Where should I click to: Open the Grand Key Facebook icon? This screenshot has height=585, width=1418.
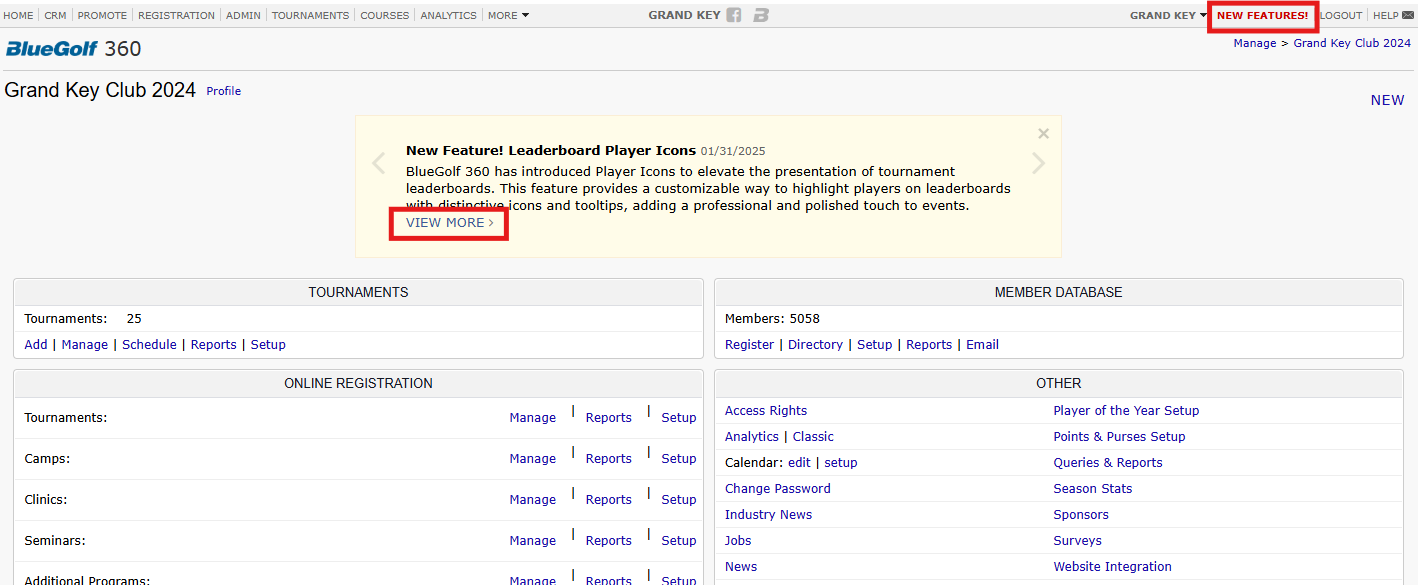[734, 15]
